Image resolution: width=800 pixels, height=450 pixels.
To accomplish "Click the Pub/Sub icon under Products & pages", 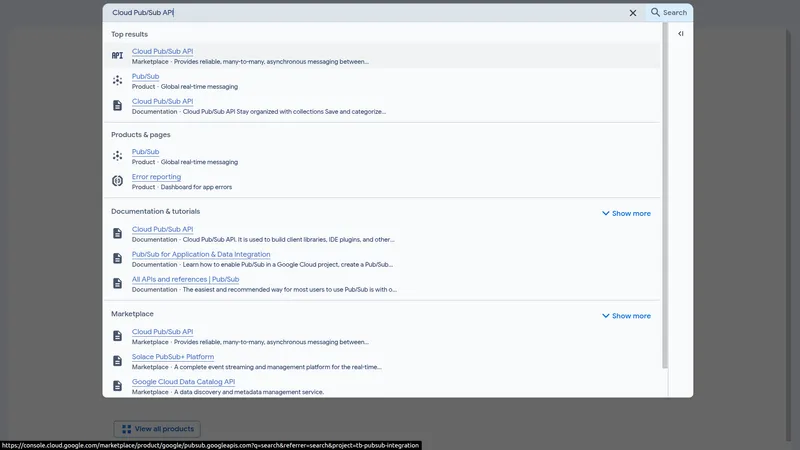I will [117, 156].
